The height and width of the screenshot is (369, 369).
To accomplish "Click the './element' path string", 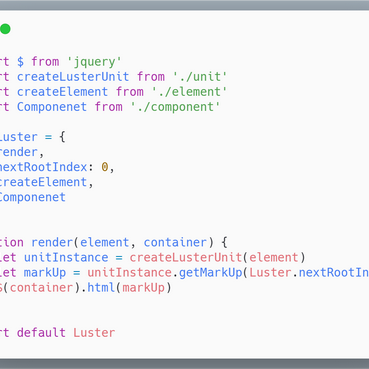I will coord(189,92).
